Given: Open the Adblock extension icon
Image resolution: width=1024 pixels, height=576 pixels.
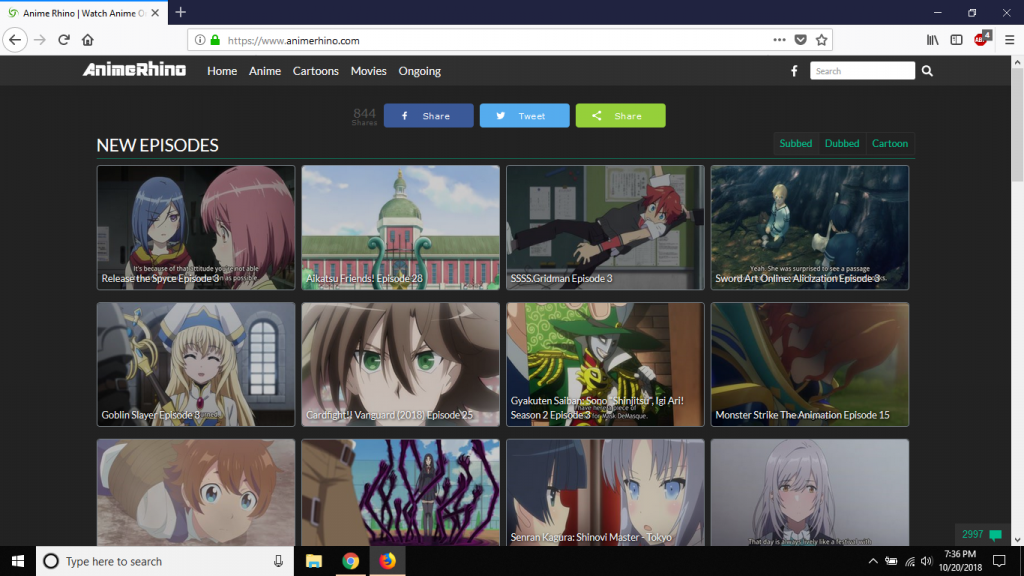Looking at the screenshot, I should click(x=982, y=39).
